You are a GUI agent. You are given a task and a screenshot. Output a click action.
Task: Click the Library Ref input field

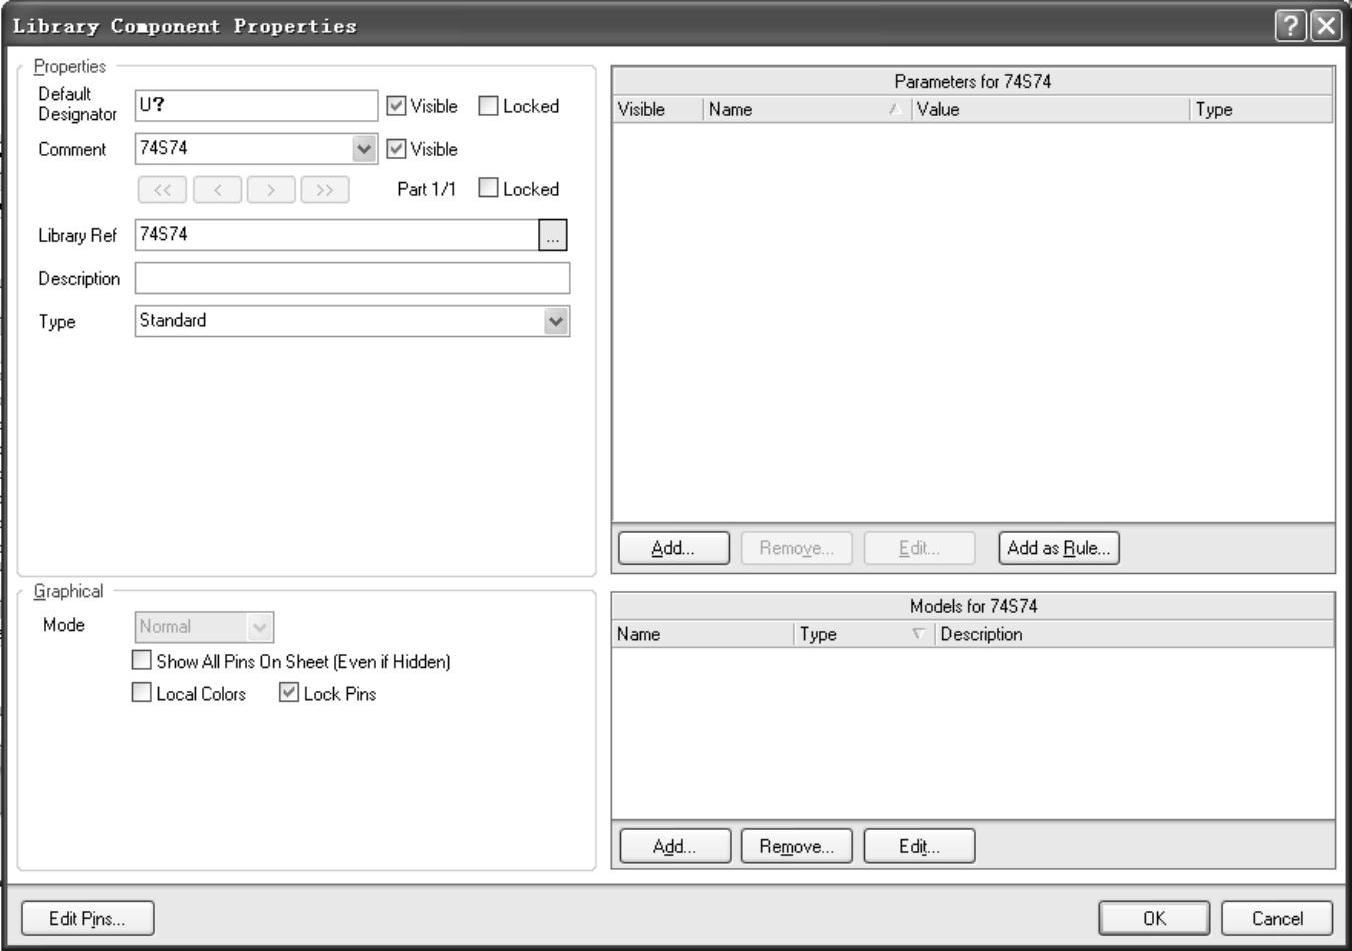337,235
